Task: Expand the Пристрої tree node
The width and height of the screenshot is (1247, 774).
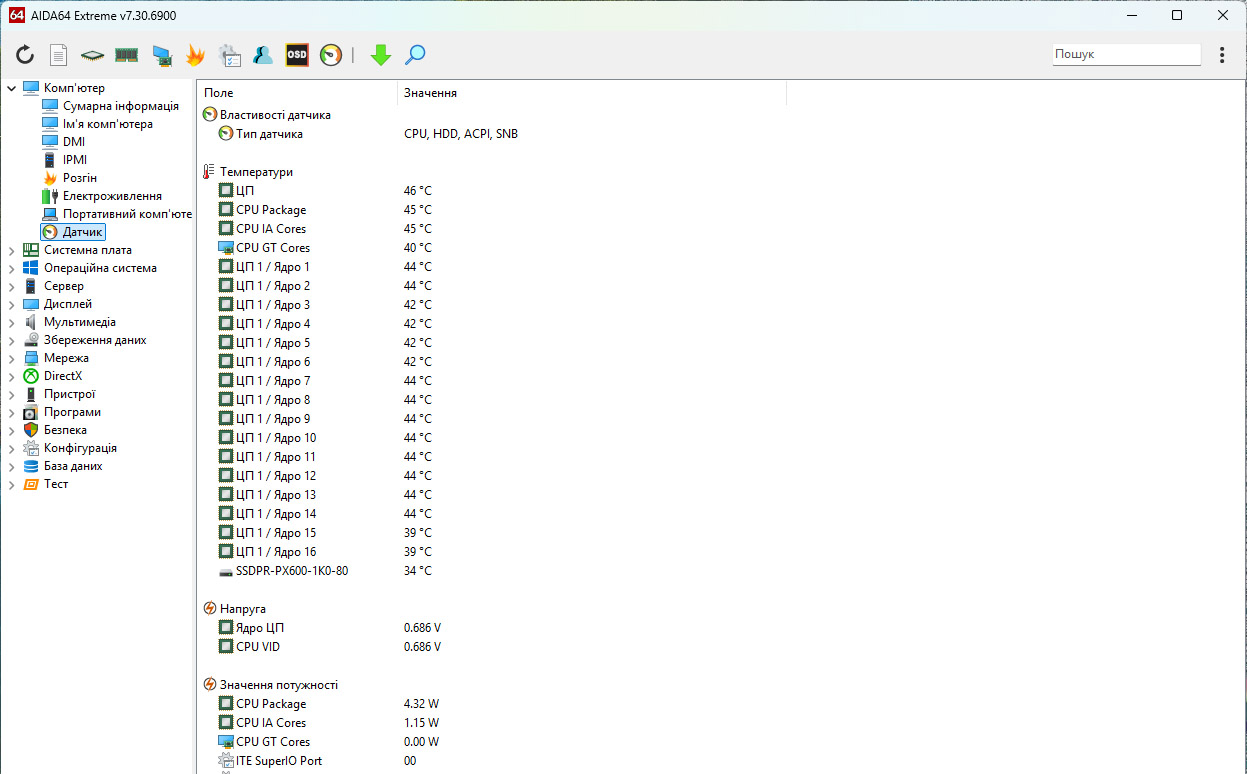Action: pos(11,394)
